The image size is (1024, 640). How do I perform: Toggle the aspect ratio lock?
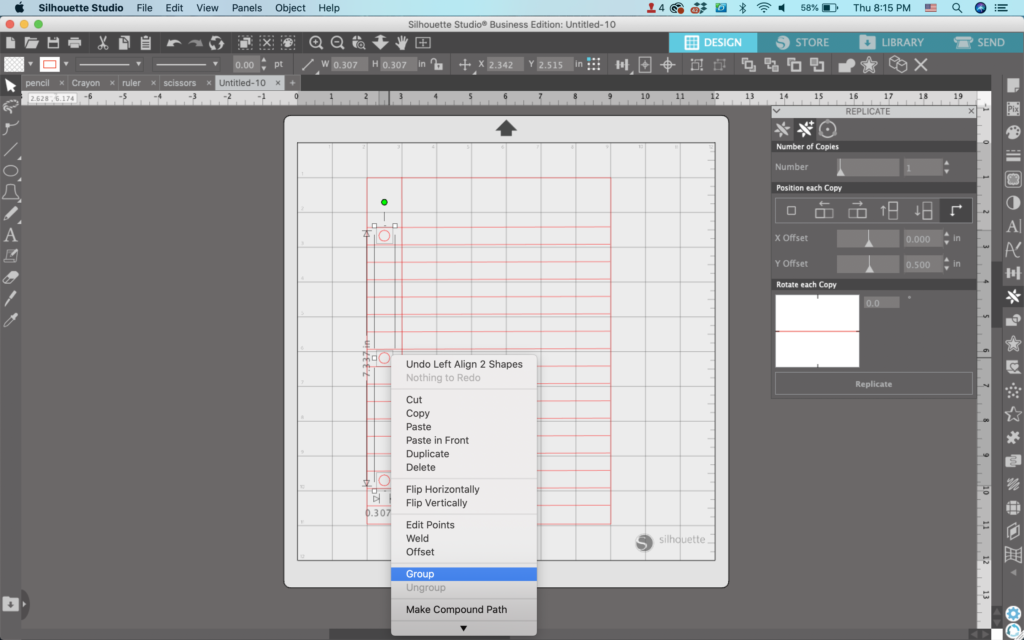pyautogui.click(x=436, y=65)
